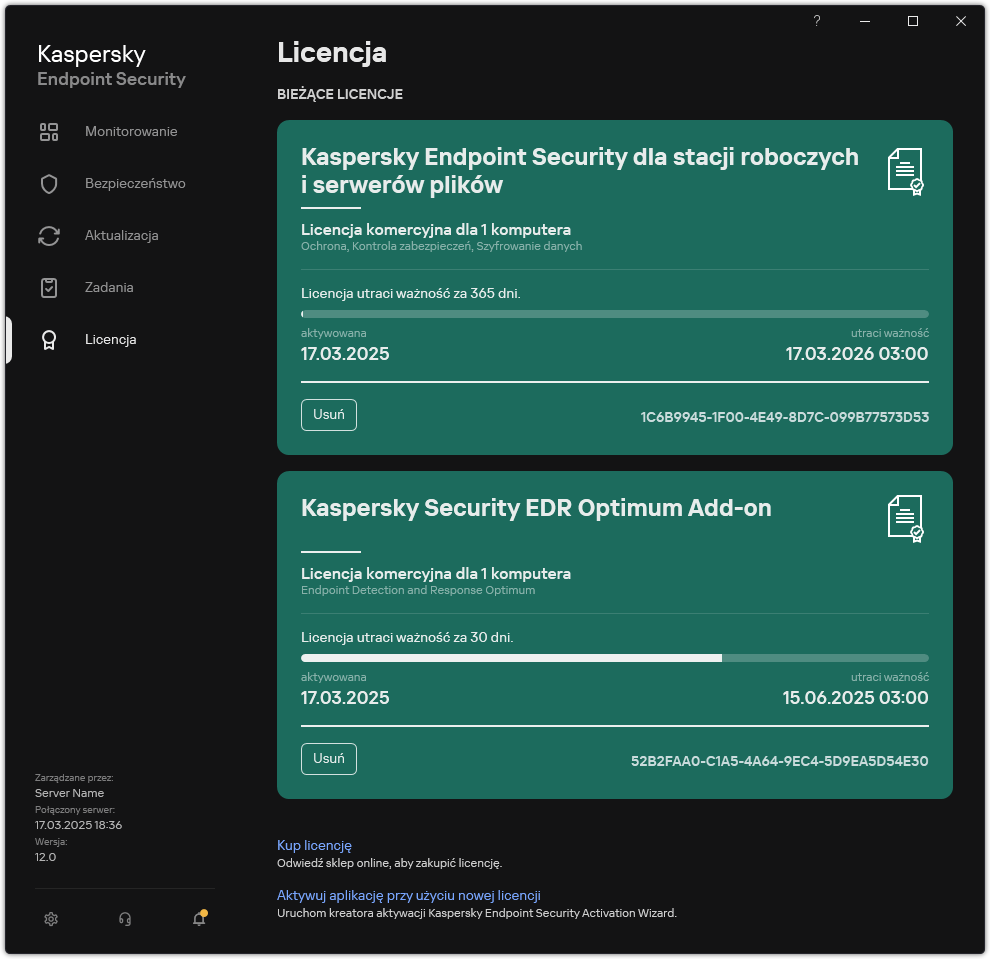Open the Kup licencję link
The height and width of the screenshot is (959, 990).
(314, 845)
